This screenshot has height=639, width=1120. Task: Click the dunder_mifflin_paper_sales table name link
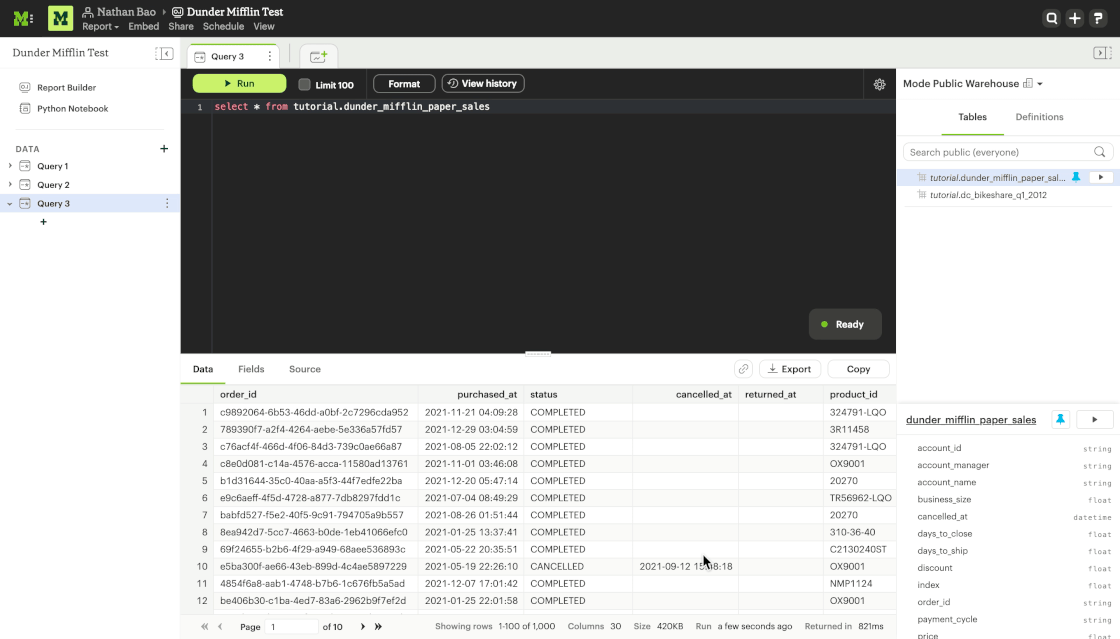click(971, 420)
